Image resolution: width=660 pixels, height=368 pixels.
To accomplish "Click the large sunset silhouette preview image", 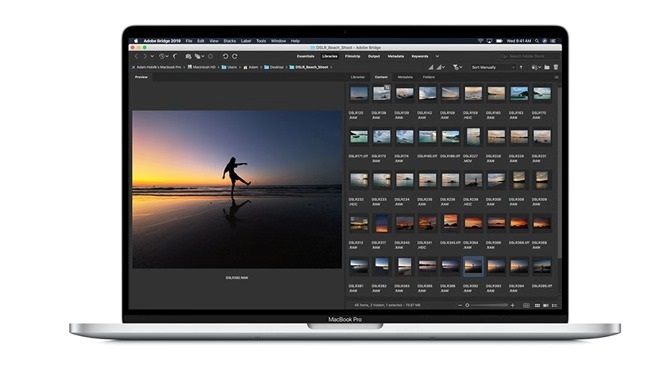I will point(237,189).
